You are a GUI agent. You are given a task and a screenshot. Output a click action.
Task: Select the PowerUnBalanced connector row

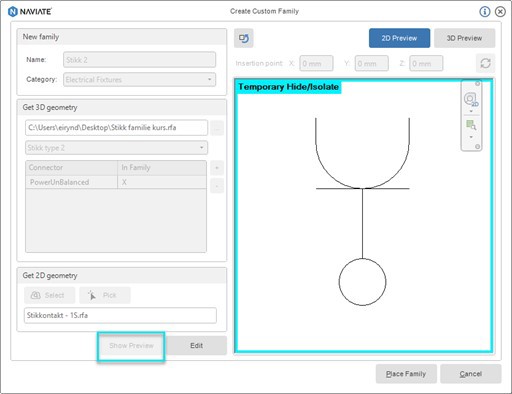pyautogui.click(x=116, y=182)
